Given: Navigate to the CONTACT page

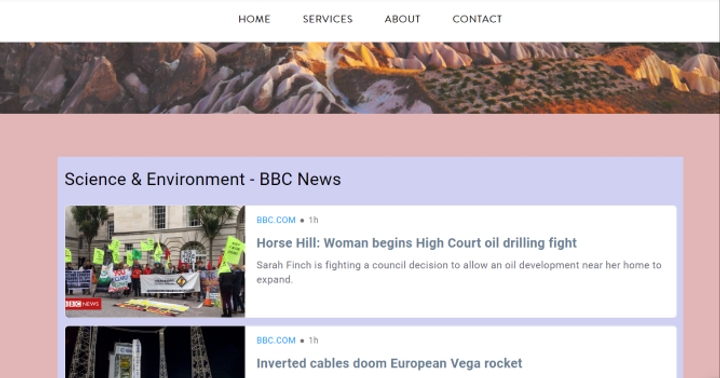Looking at the screenshot, I should pyautogui.click(x=477, y=19).
